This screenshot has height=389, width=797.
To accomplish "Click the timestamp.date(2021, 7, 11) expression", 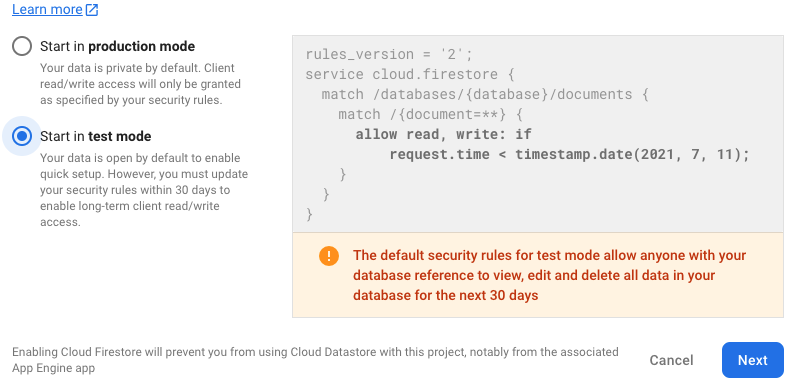I will coord(632,155).
